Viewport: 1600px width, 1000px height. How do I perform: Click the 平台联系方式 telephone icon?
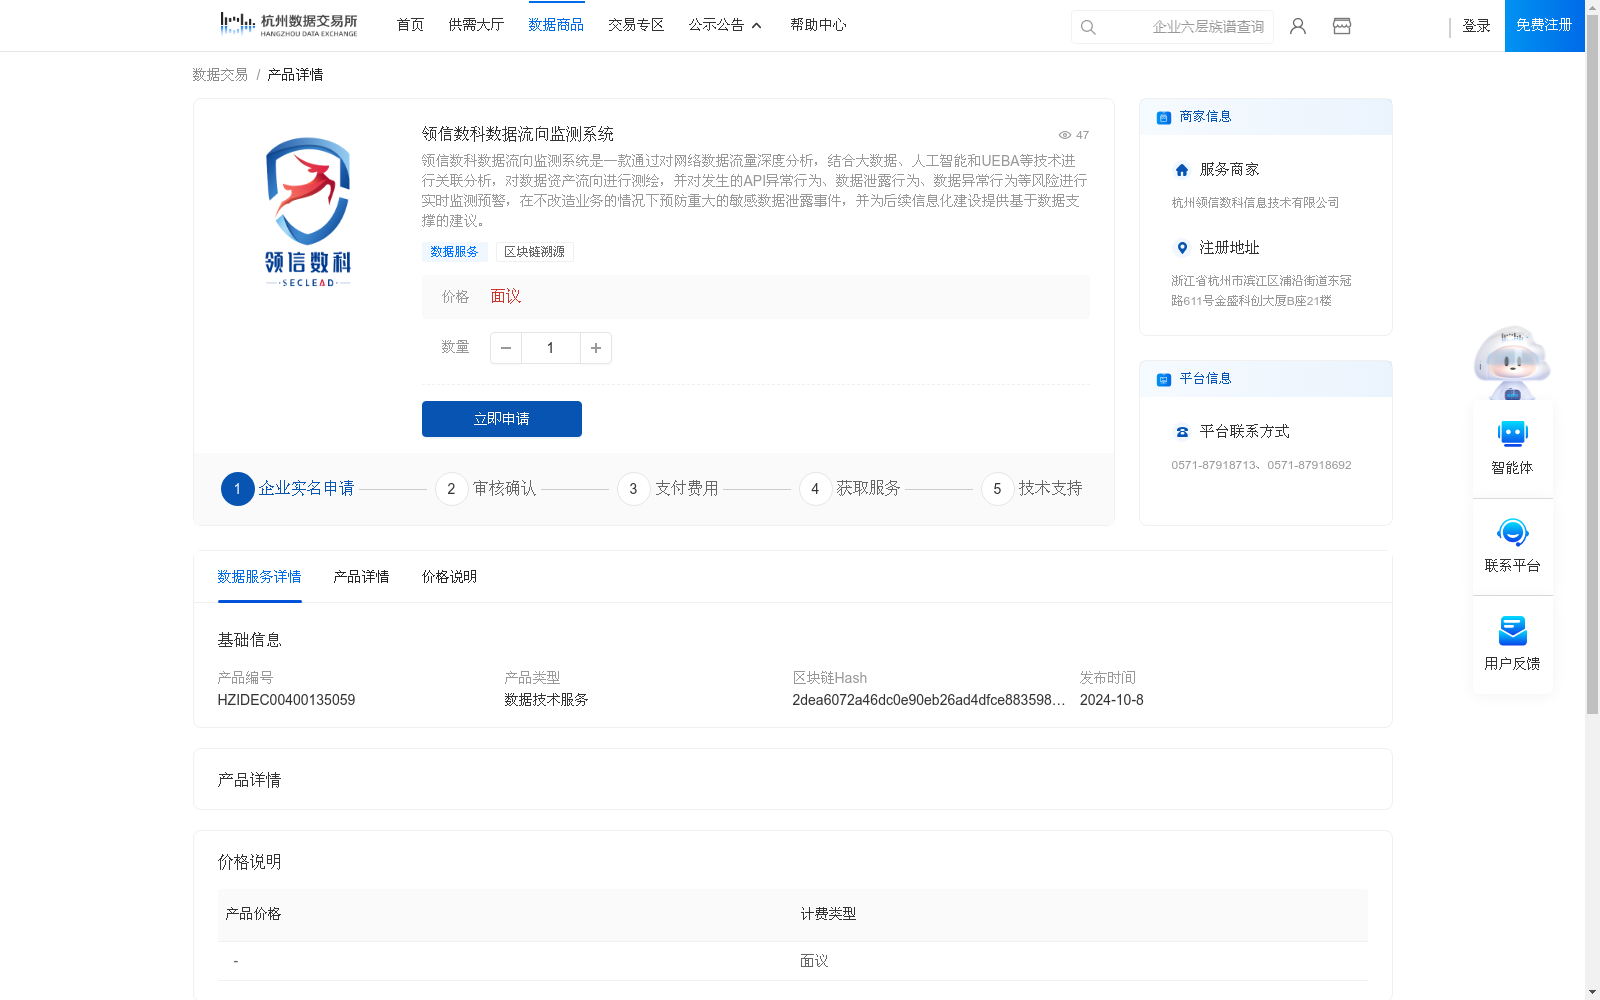1182,432
